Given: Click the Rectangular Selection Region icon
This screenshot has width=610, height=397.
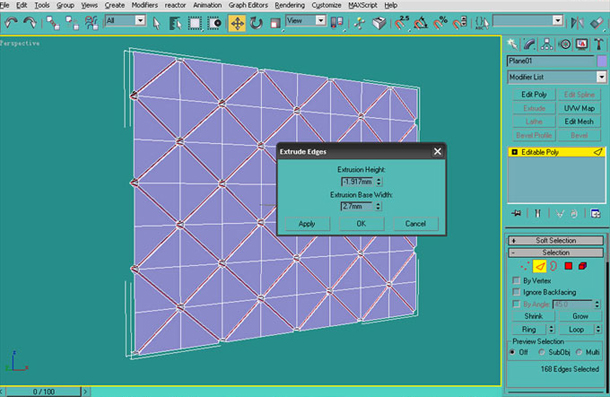Looking at the screenshot, I should coord(195,23).
